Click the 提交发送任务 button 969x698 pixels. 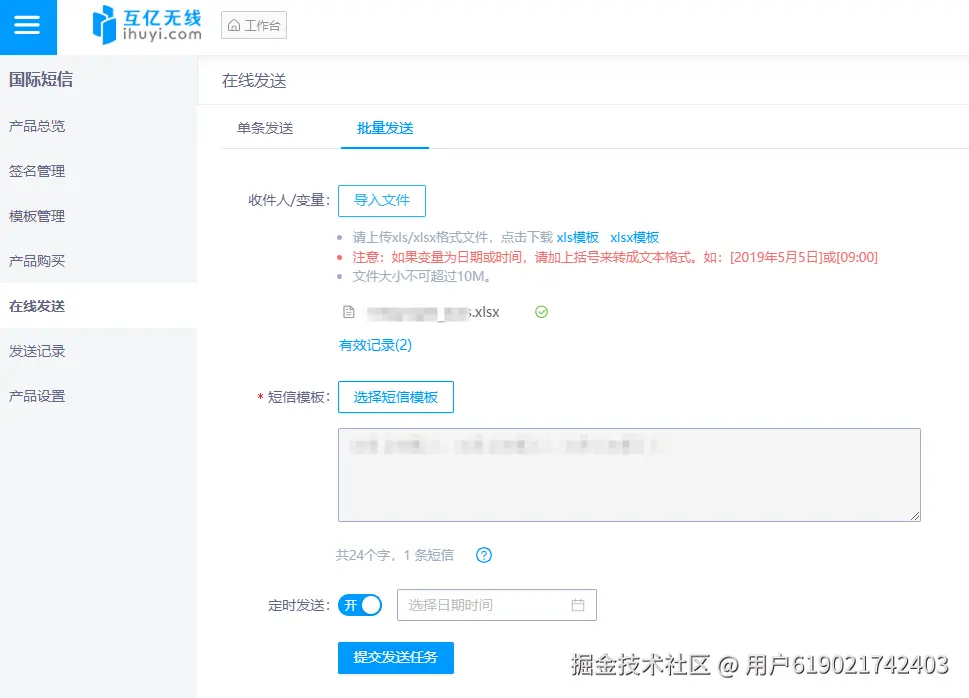(396, 658)
